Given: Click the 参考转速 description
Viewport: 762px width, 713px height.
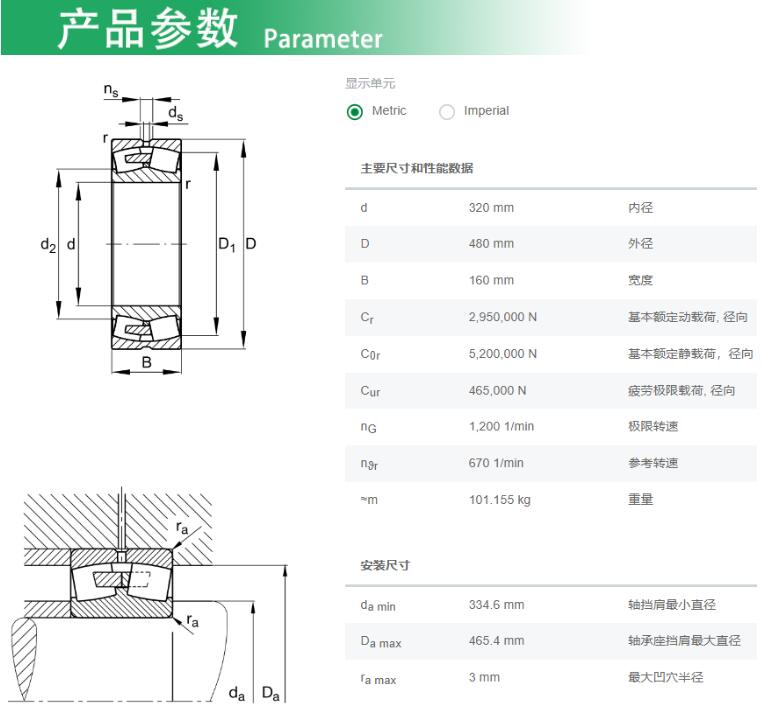Looking at the screenshot, I should 653,463.
